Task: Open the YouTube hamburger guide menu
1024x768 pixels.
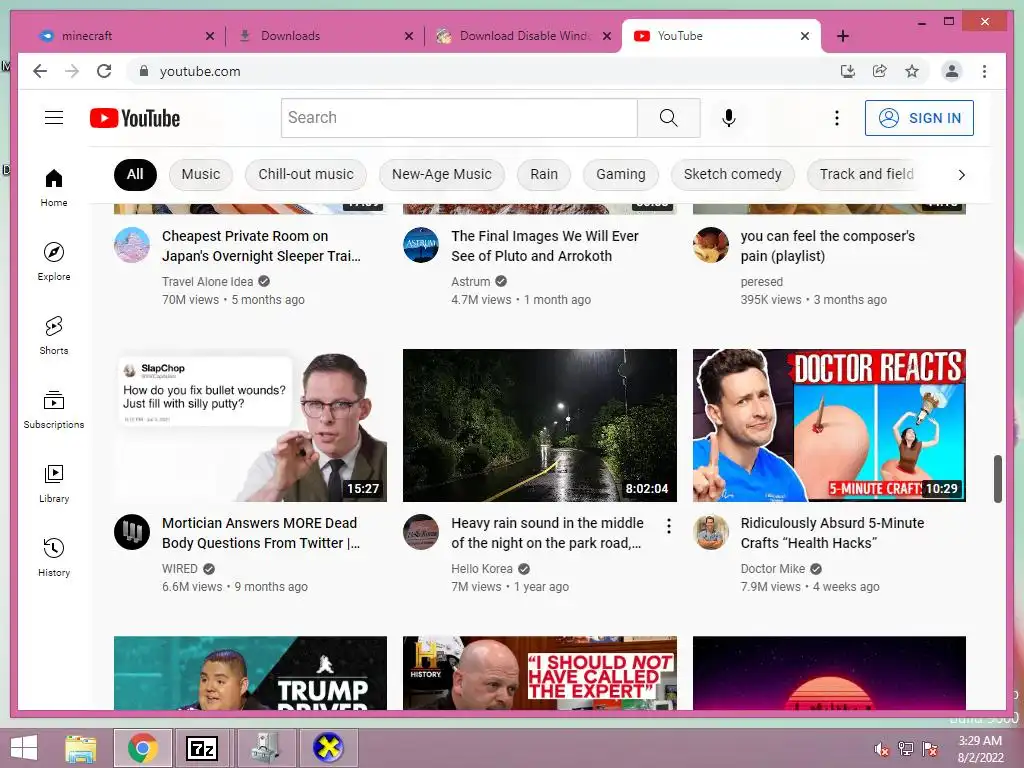Action: click(x=54, y=118)
